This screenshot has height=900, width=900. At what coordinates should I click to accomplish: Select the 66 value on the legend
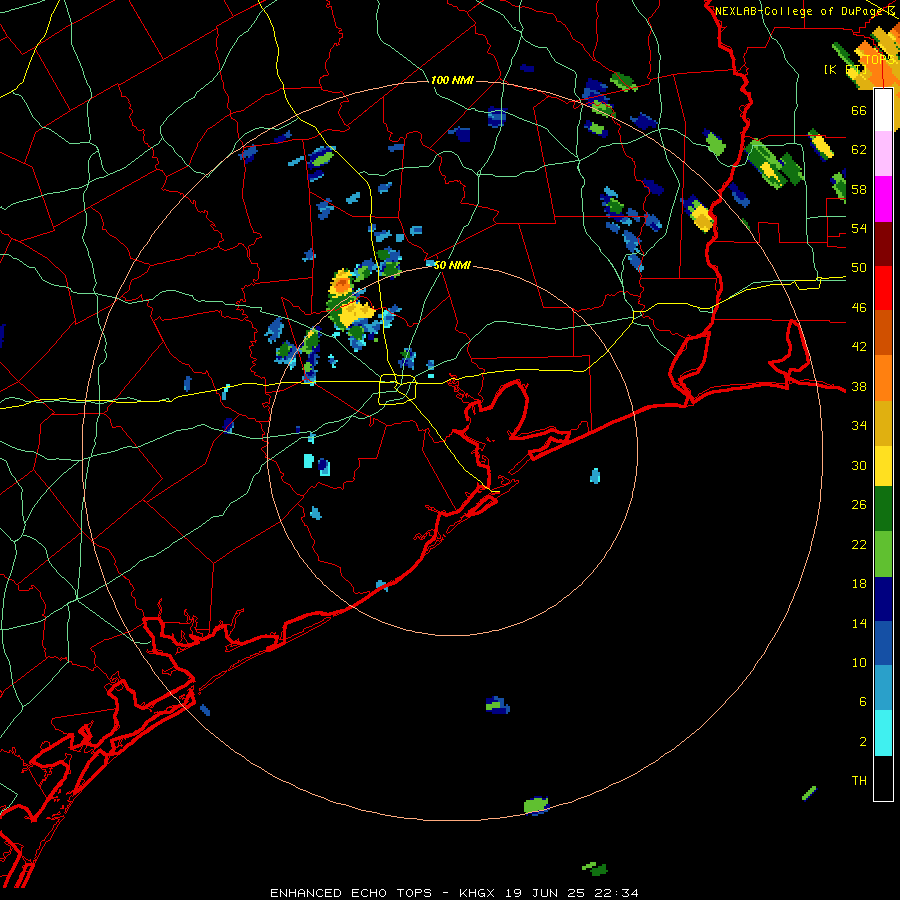[859, 110]
